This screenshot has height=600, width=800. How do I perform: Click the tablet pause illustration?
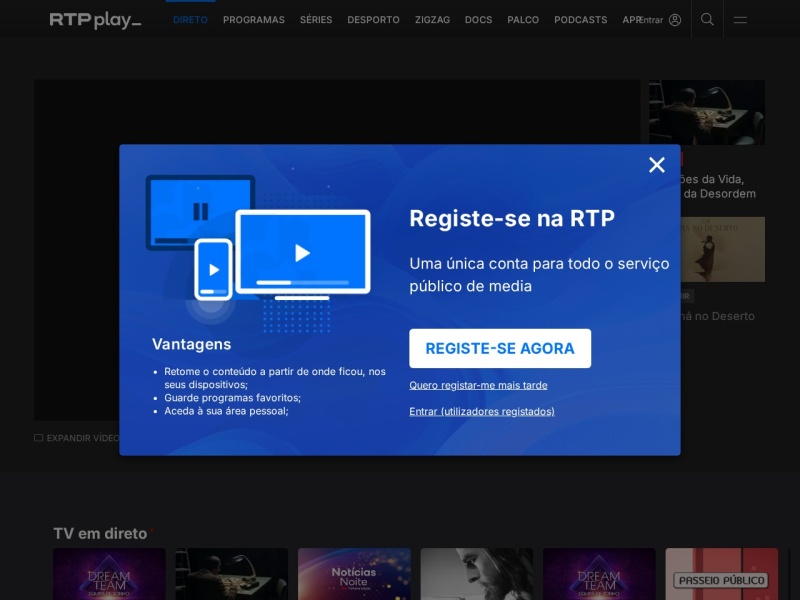(200, 211)
